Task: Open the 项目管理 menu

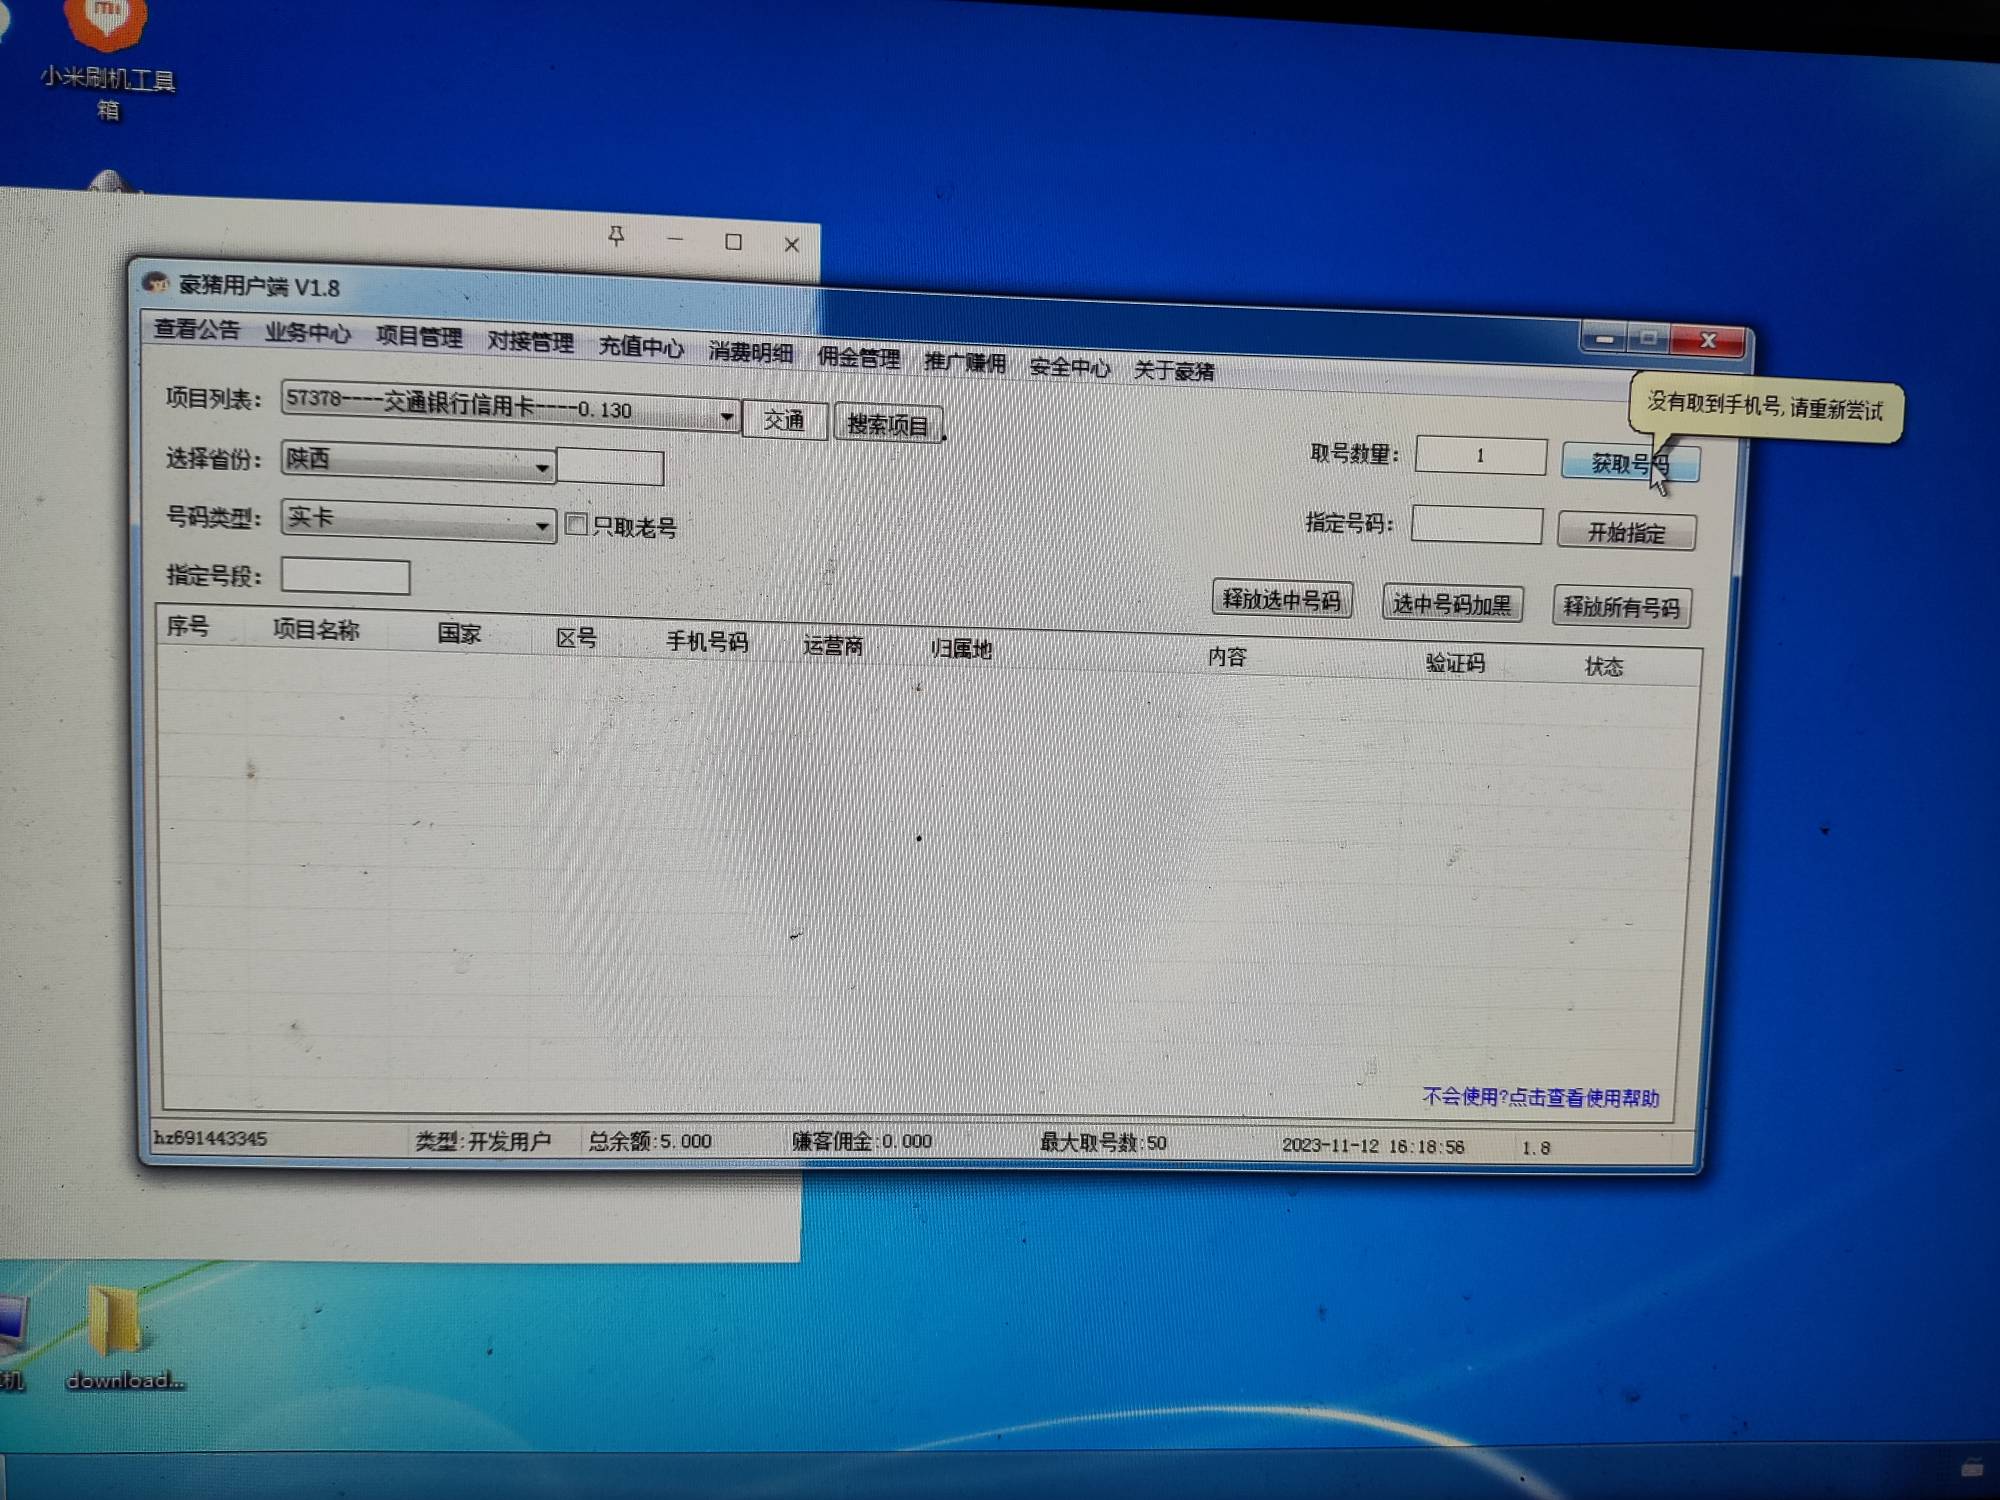Action: click(419, 338)
